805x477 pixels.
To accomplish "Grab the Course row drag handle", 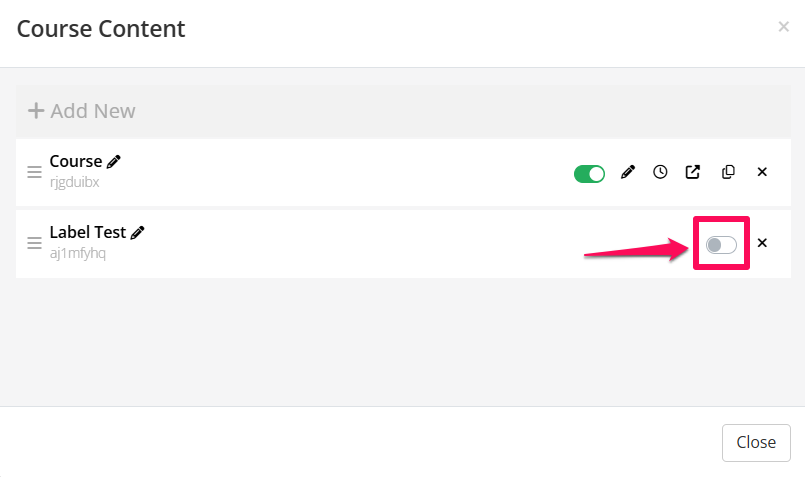I will 34,172.
